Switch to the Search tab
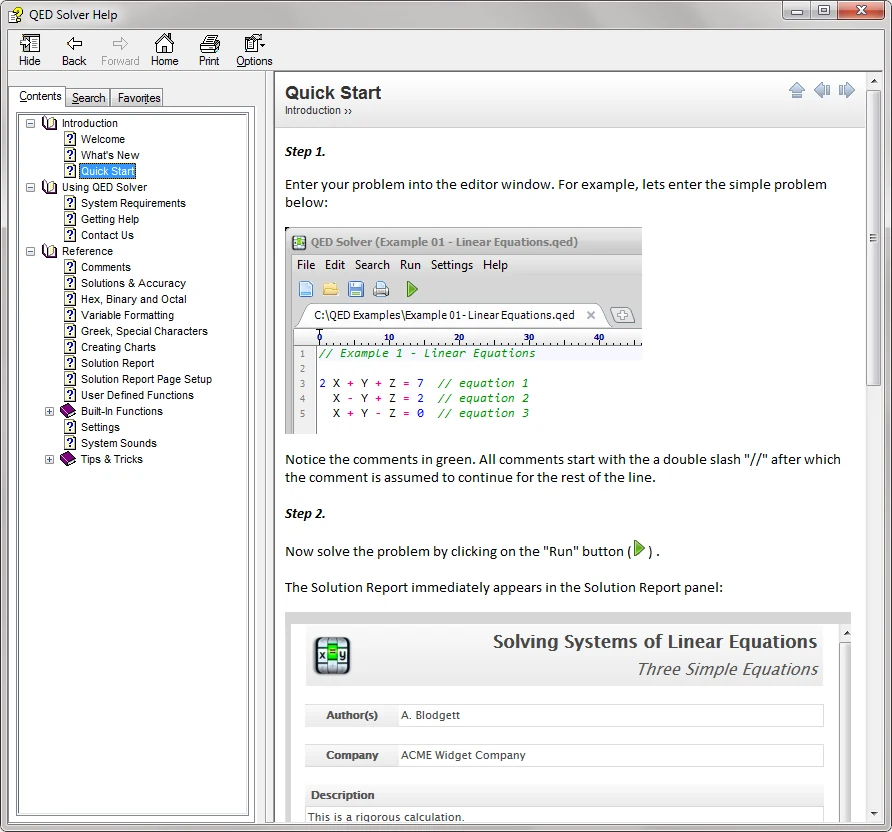This screenshot has height=832, width=892. click(88, 98)
